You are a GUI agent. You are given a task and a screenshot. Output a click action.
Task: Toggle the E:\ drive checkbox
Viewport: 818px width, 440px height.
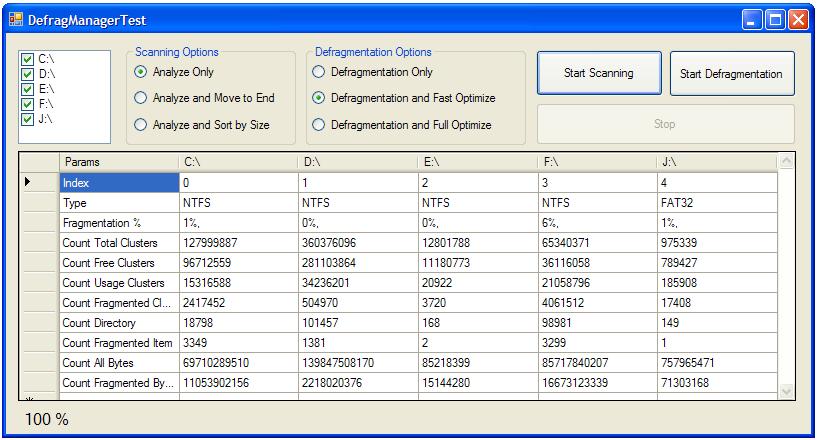28,89
